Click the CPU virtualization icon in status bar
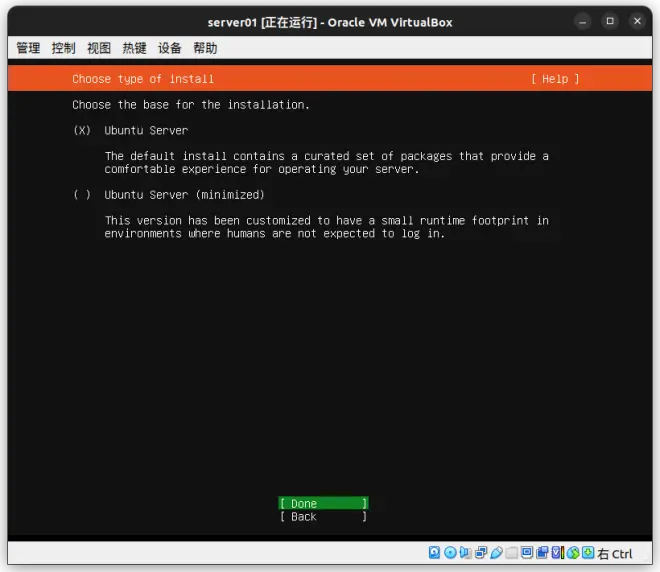 point(557,553)
